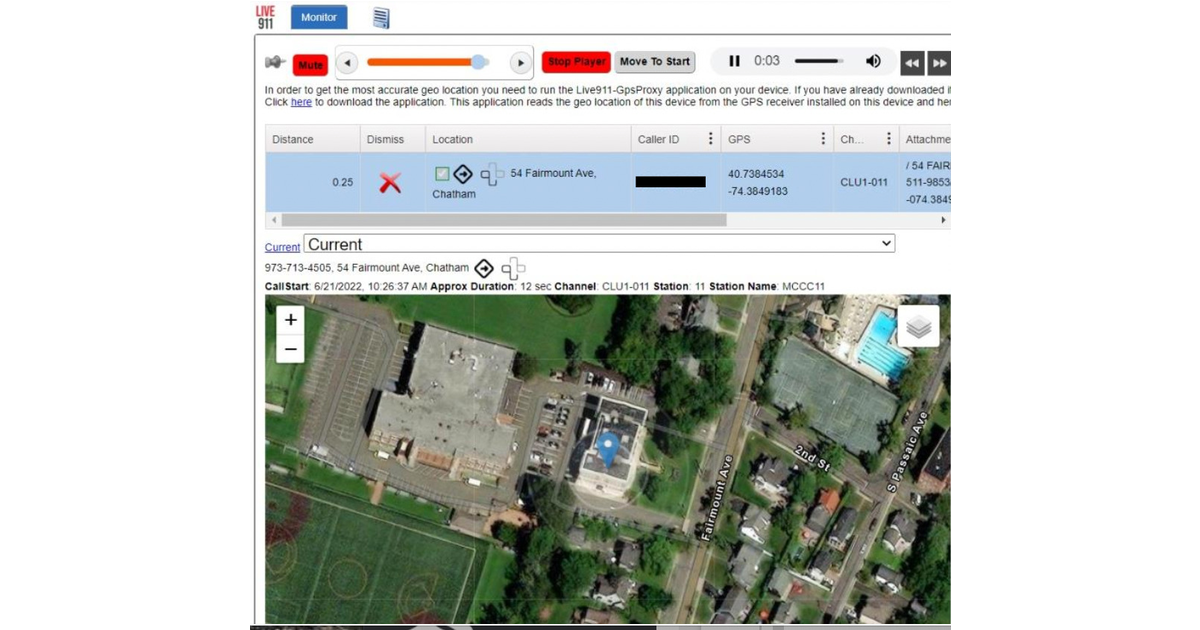The image size is (1200, 630).
Task: Switch to the Monitor tab
Action: point(319,17)
